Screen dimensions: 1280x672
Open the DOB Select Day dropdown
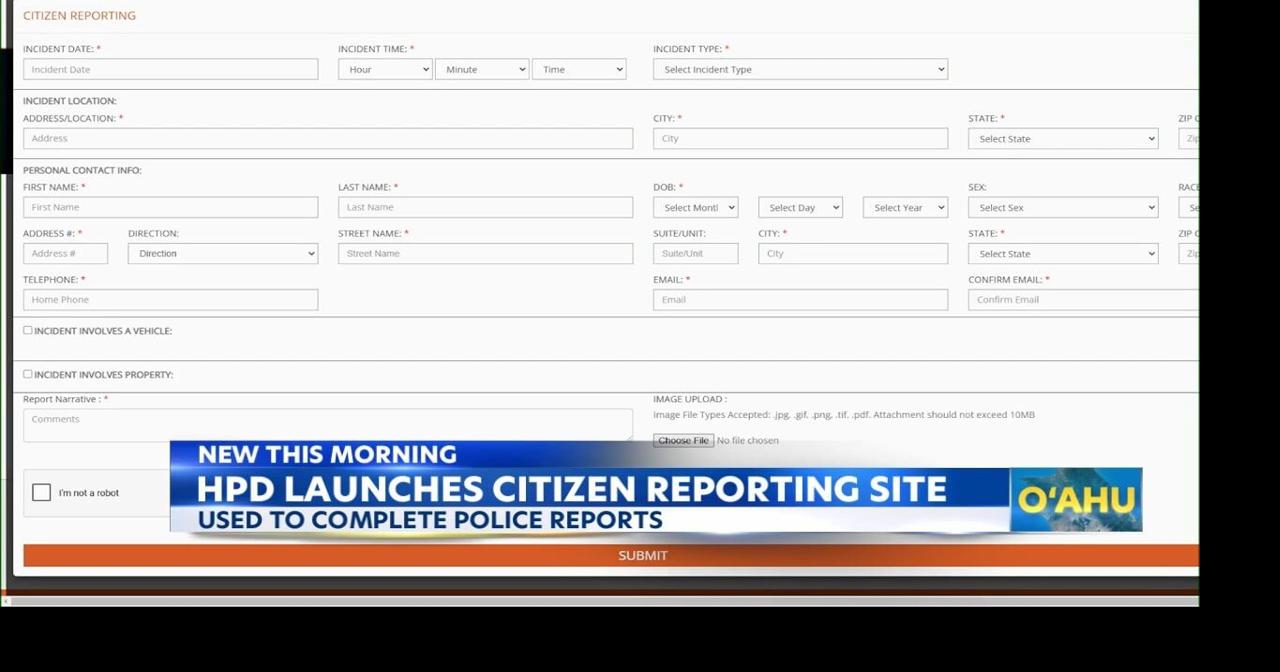[800, 207]
